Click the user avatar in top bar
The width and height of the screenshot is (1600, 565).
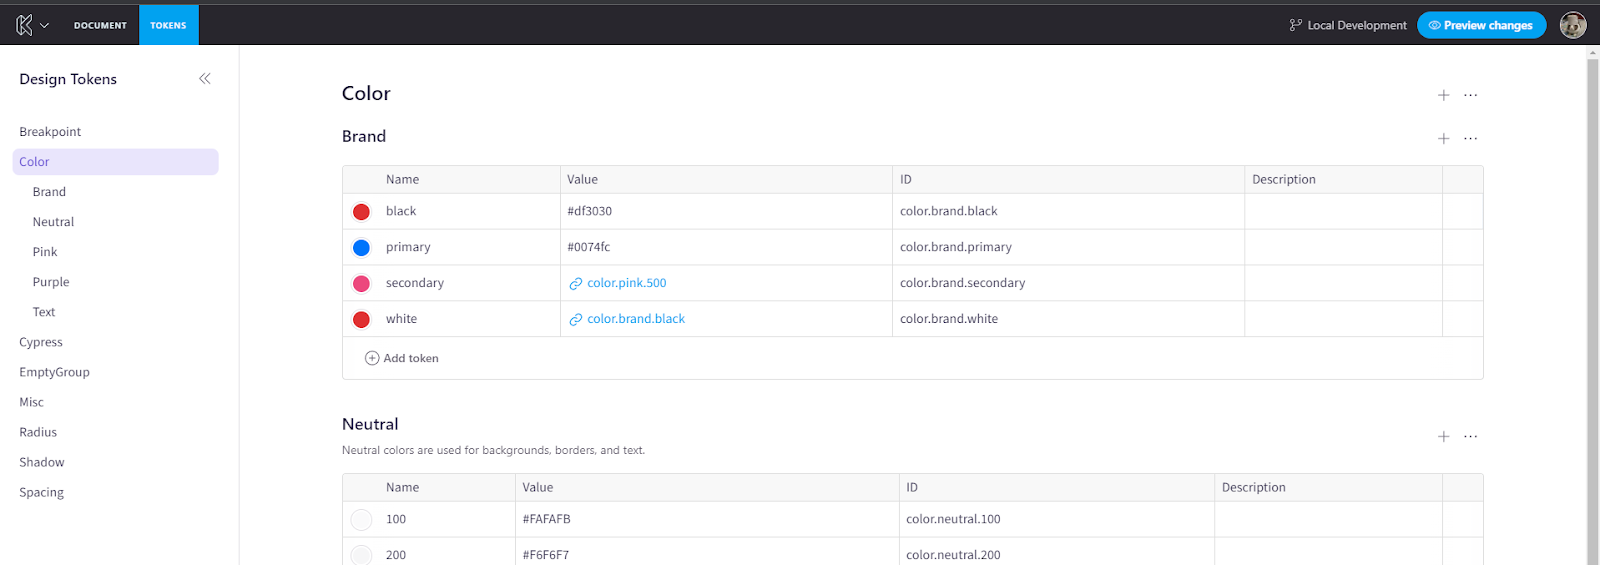click(1572, 25)
